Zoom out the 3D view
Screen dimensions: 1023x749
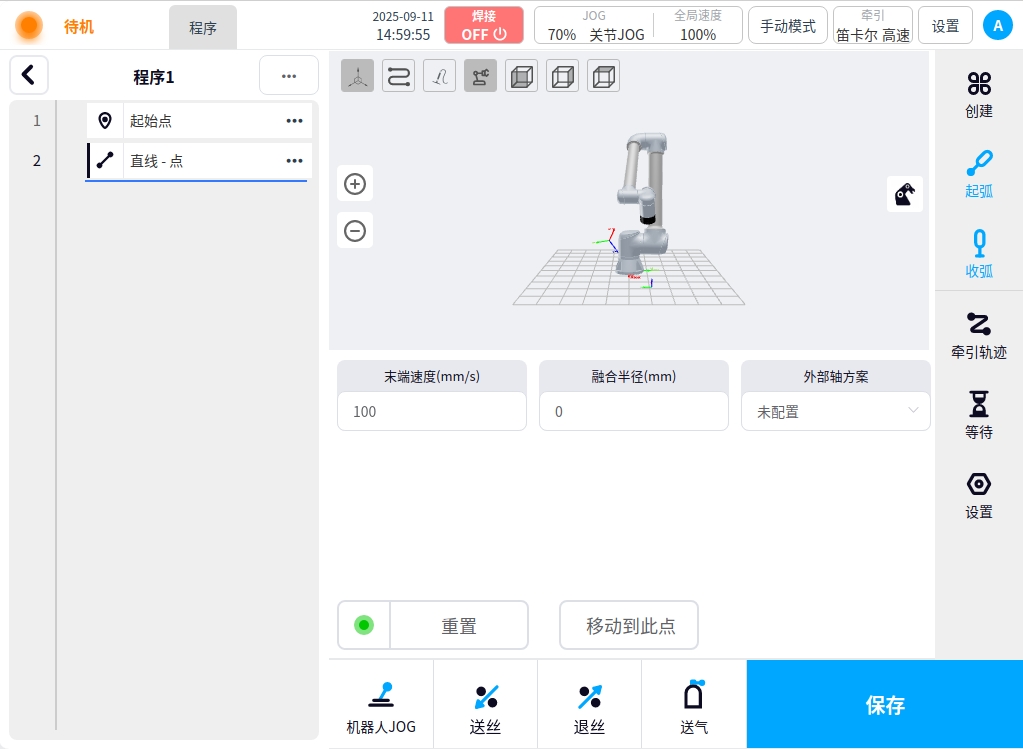[x=355, y=231]
